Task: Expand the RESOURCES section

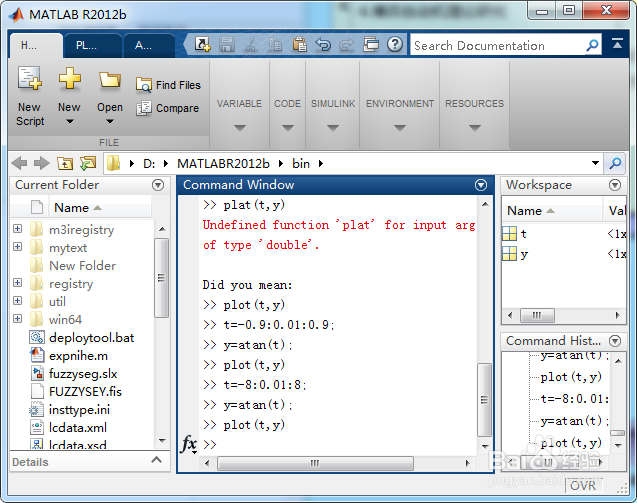Action: coord(474,128)
